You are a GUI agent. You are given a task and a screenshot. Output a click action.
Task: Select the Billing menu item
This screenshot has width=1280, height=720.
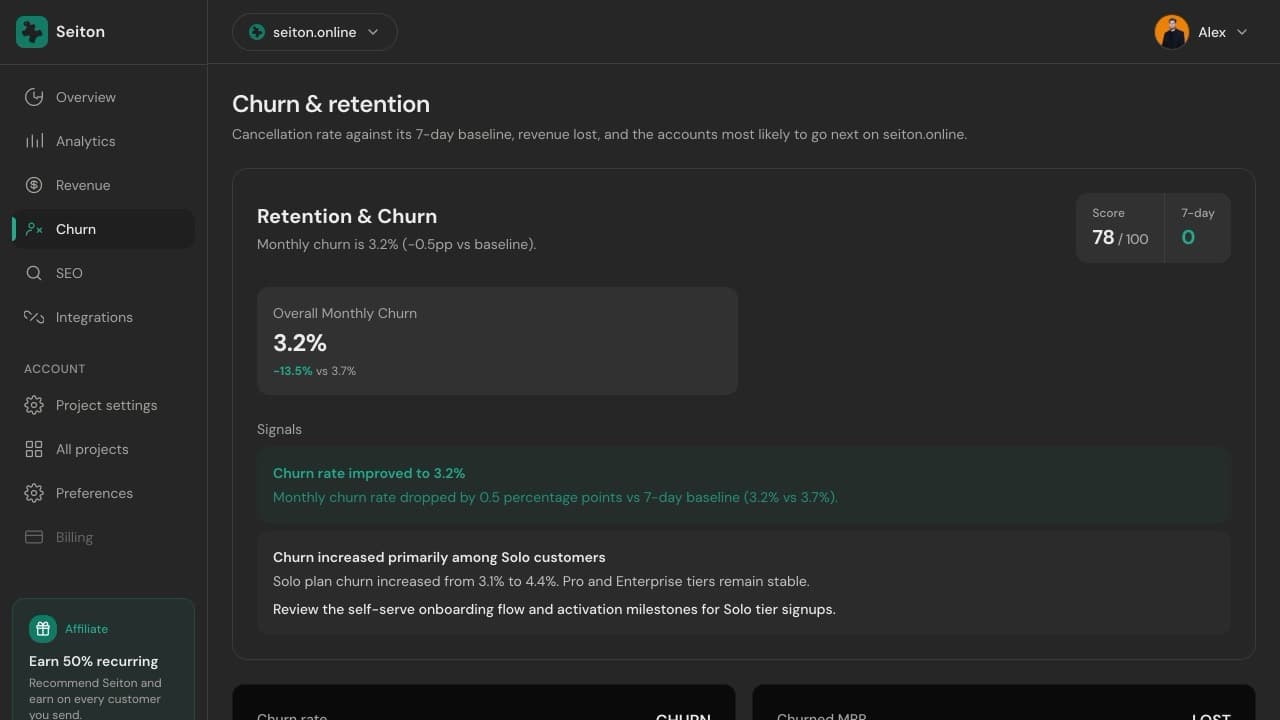(x=103, y=537)
